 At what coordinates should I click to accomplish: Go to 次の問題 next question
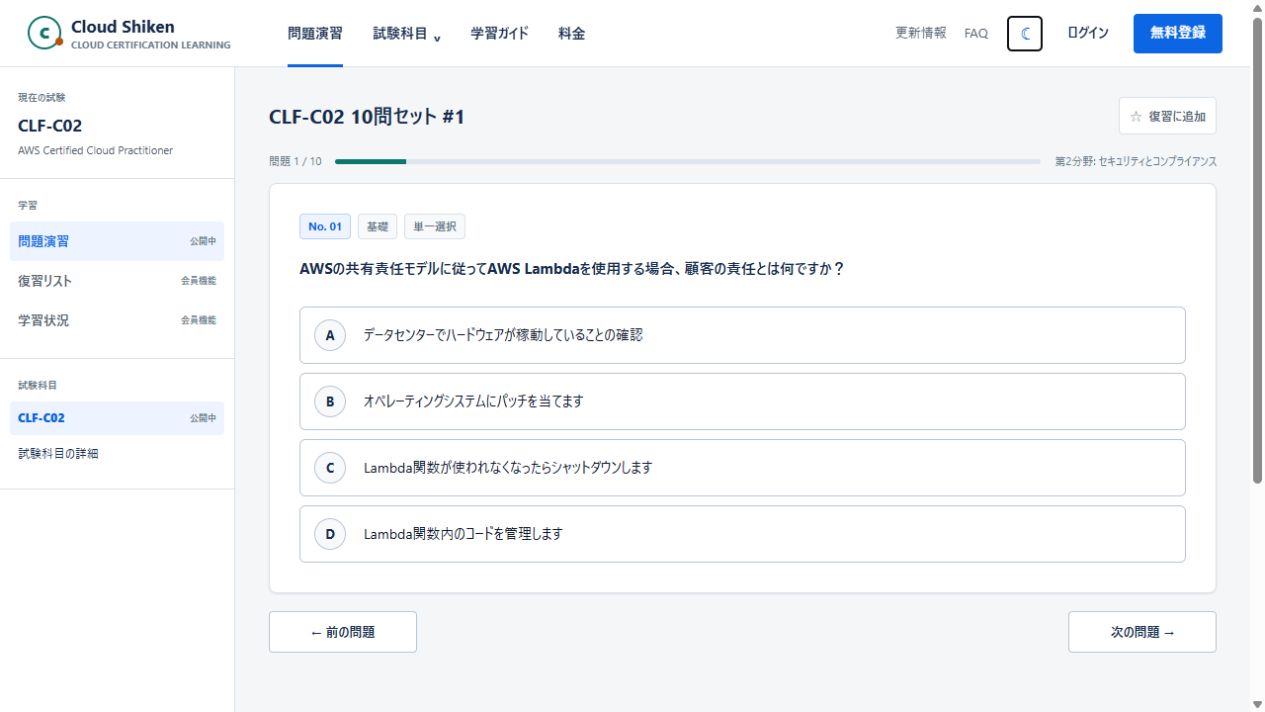(1142, 632)
